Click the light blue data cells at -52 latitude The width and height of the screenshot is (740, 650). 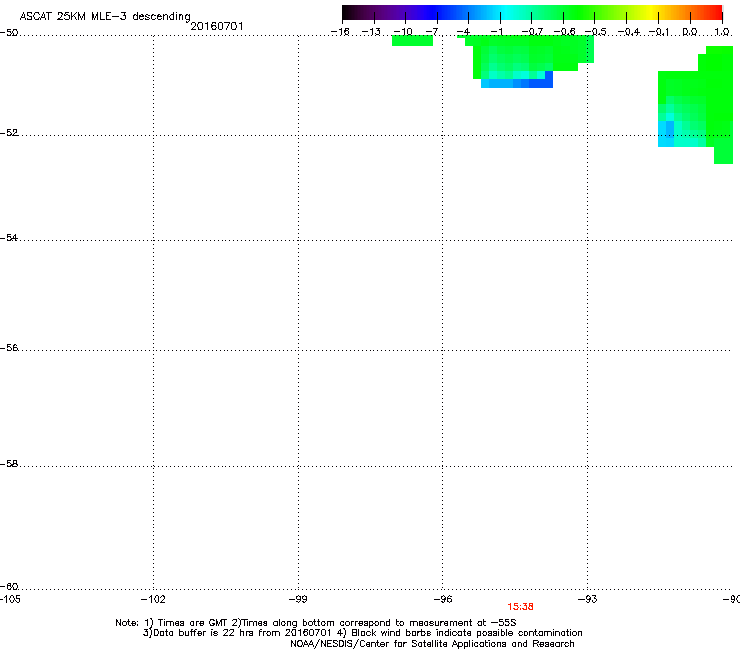click(666, 134)
